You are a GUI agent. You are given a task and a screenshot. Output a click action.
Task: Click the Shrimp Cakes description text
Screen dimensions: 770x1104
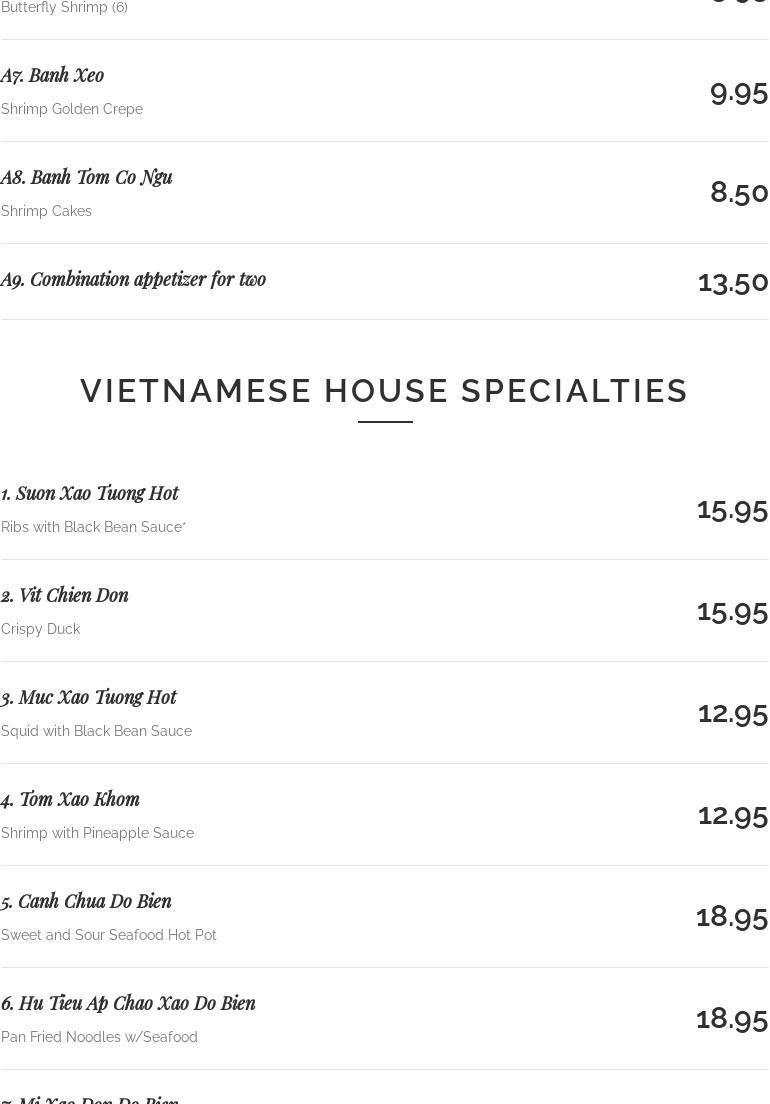pyautogui.click(x=46, y=211)
